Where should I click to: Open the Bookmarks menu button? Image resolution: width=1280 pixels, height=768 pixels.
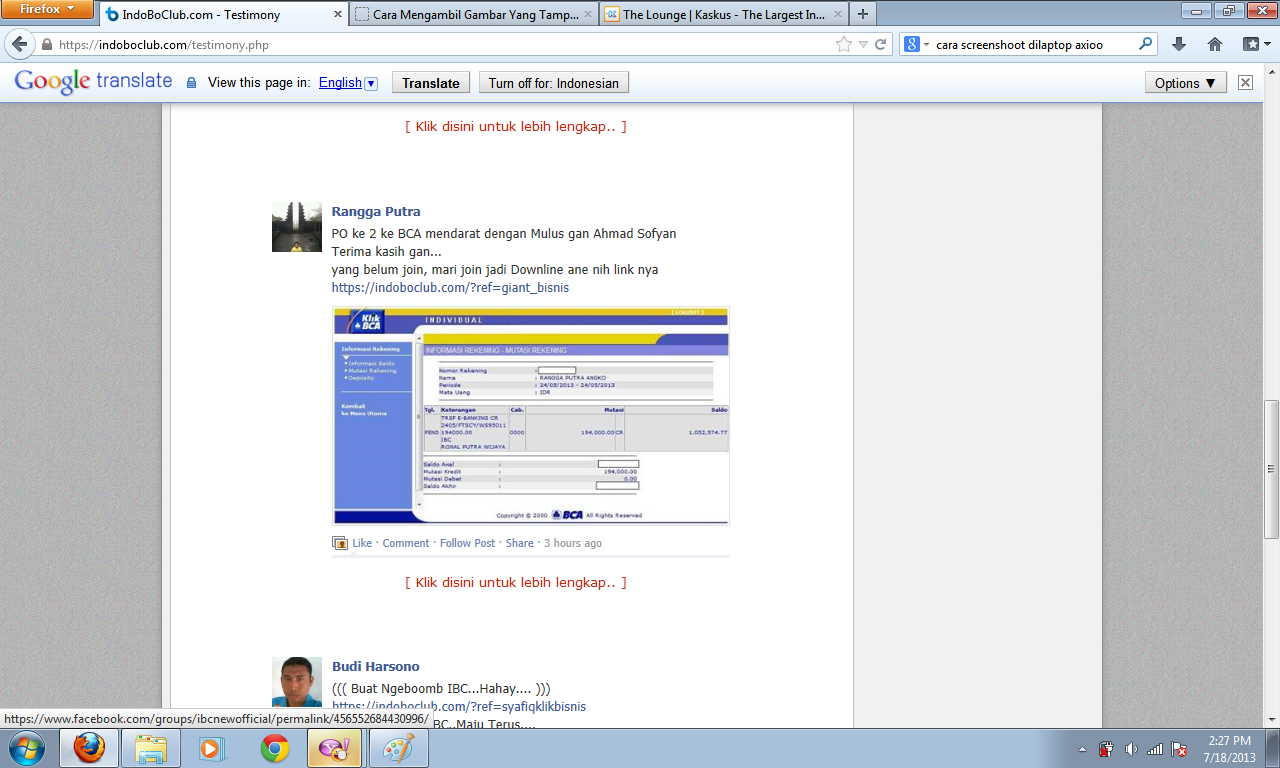point(1256,44)
